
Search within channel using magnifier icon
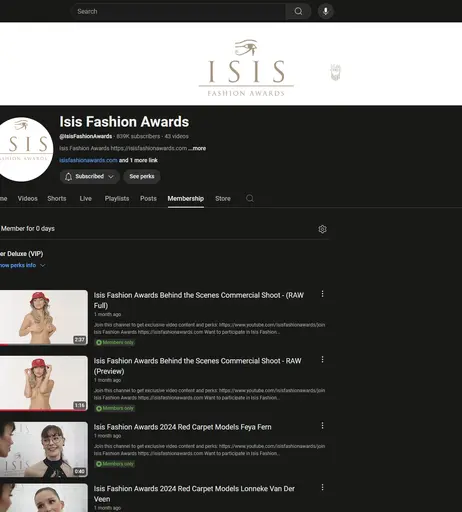(x=250, y=199)
